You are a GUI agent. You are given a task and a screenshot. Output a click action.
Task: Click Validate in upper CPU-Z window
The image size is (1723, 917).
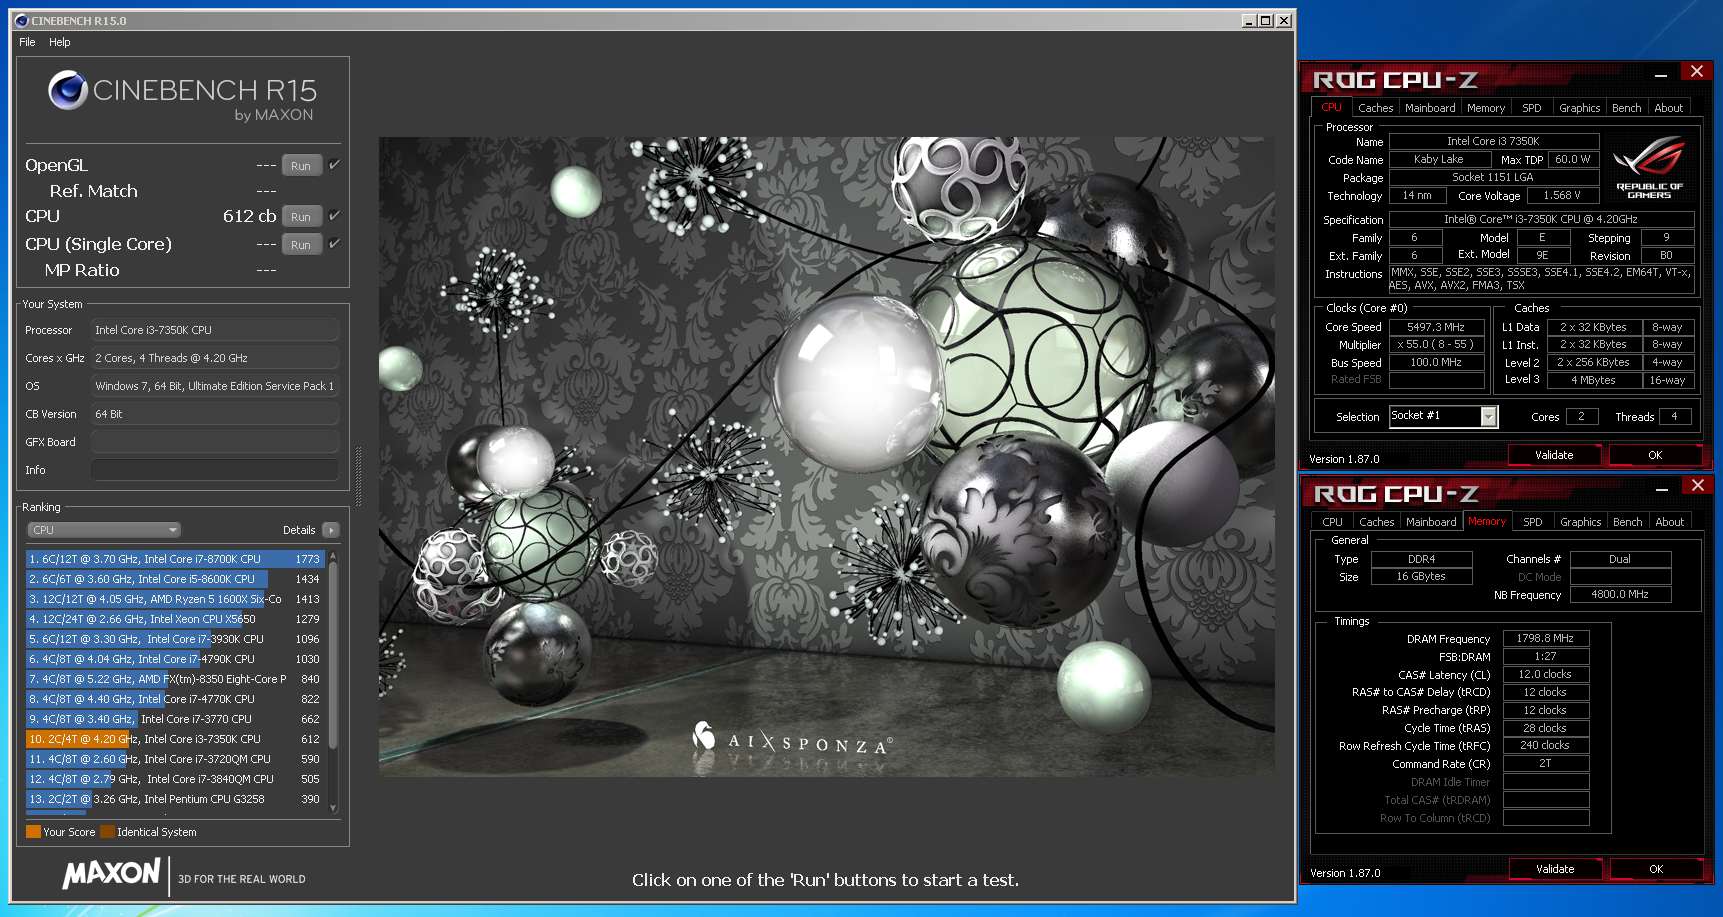(x=1554, y=455)
